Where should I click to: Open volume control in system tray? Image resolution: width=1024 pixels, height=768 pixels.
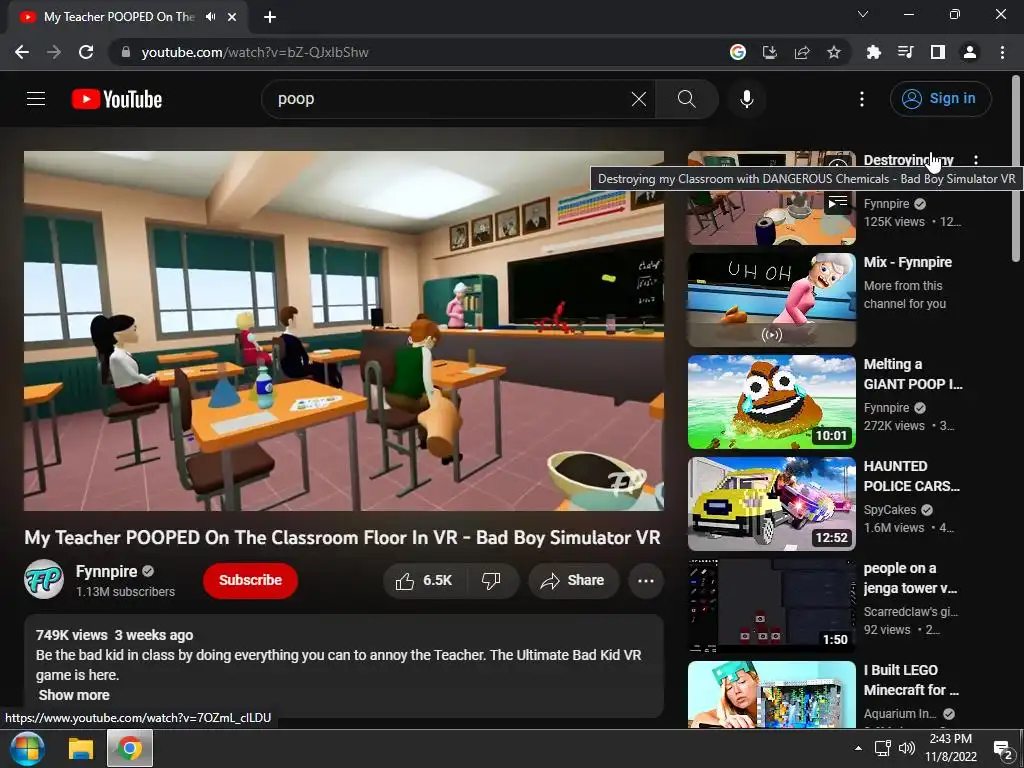(906, 748)
